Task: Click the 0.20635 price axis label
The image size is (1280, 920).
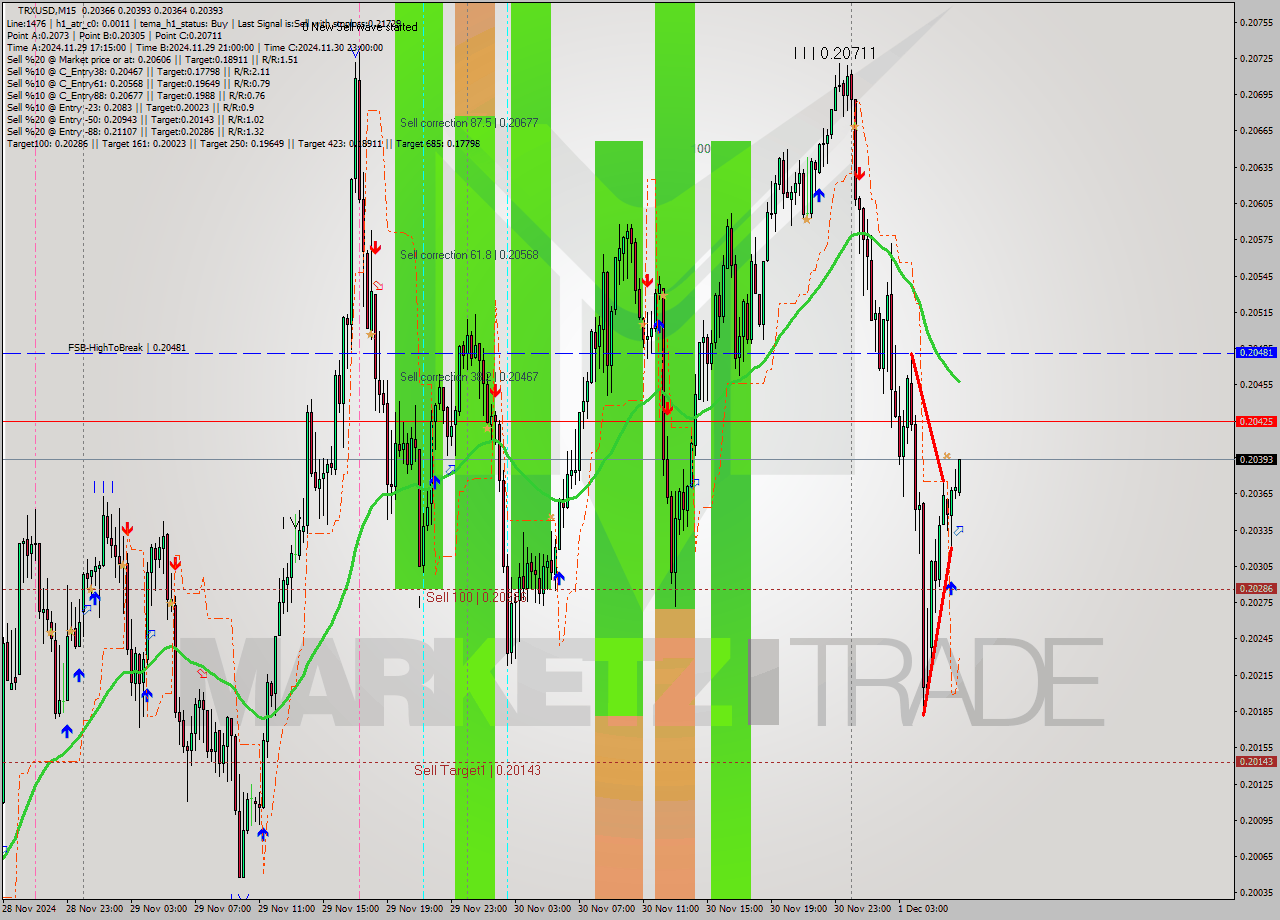Action: point(1257,167)
